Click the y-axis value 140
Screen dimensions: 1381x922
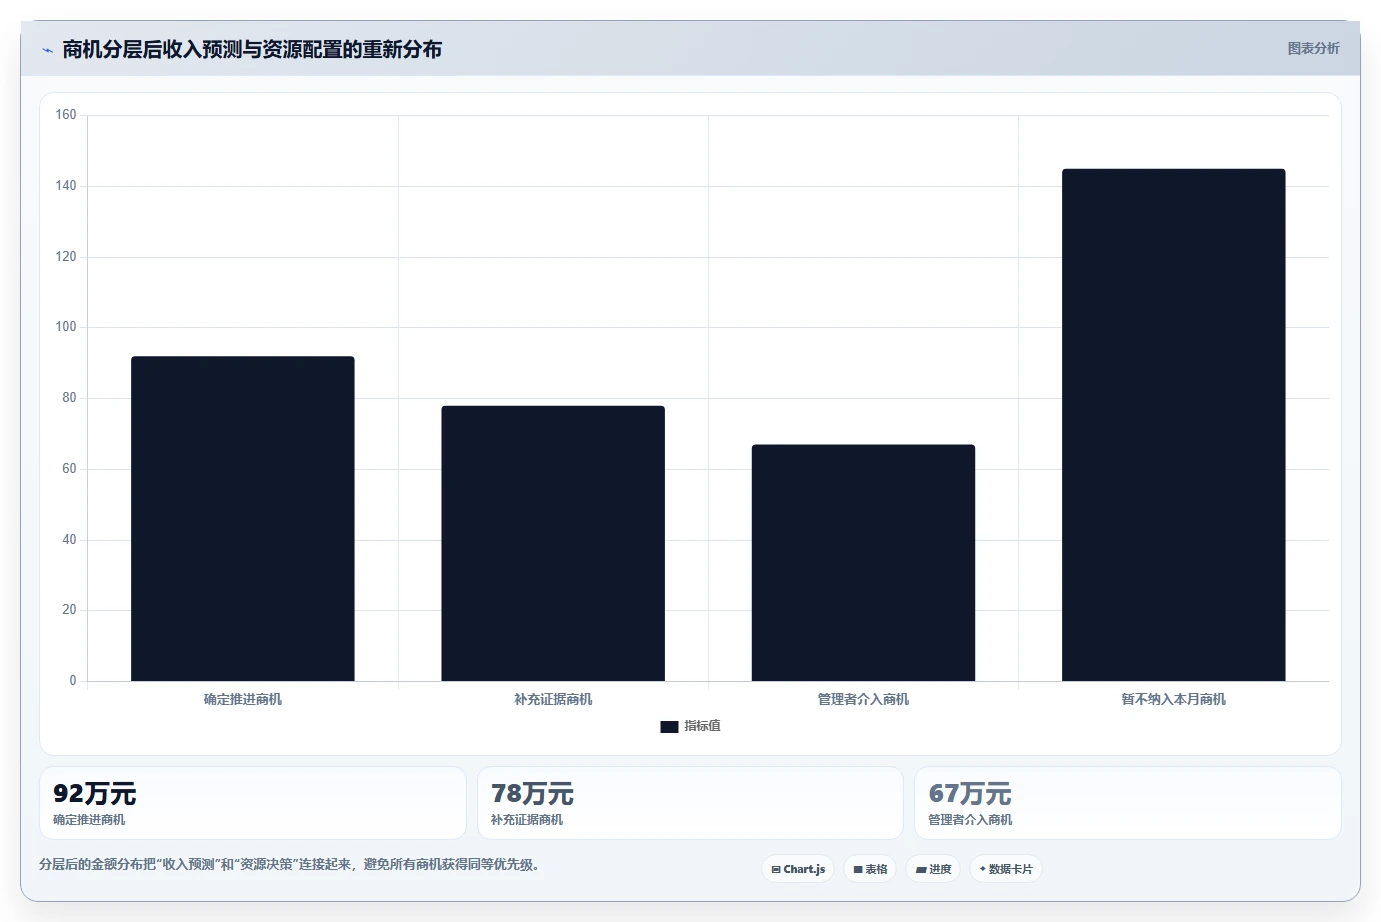click(x=66, y=186)
